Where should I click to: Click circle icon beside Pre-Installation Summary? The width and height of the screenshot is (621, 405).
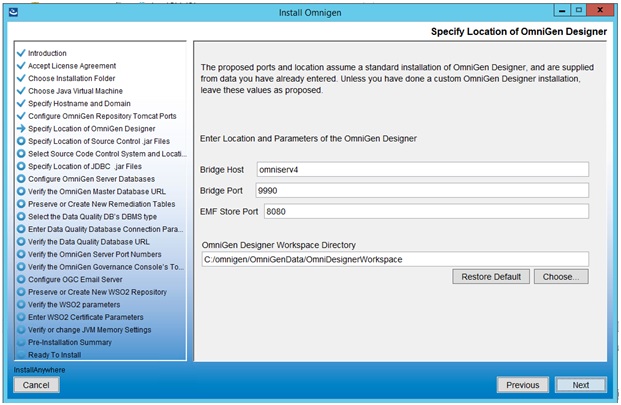[21, 342]
